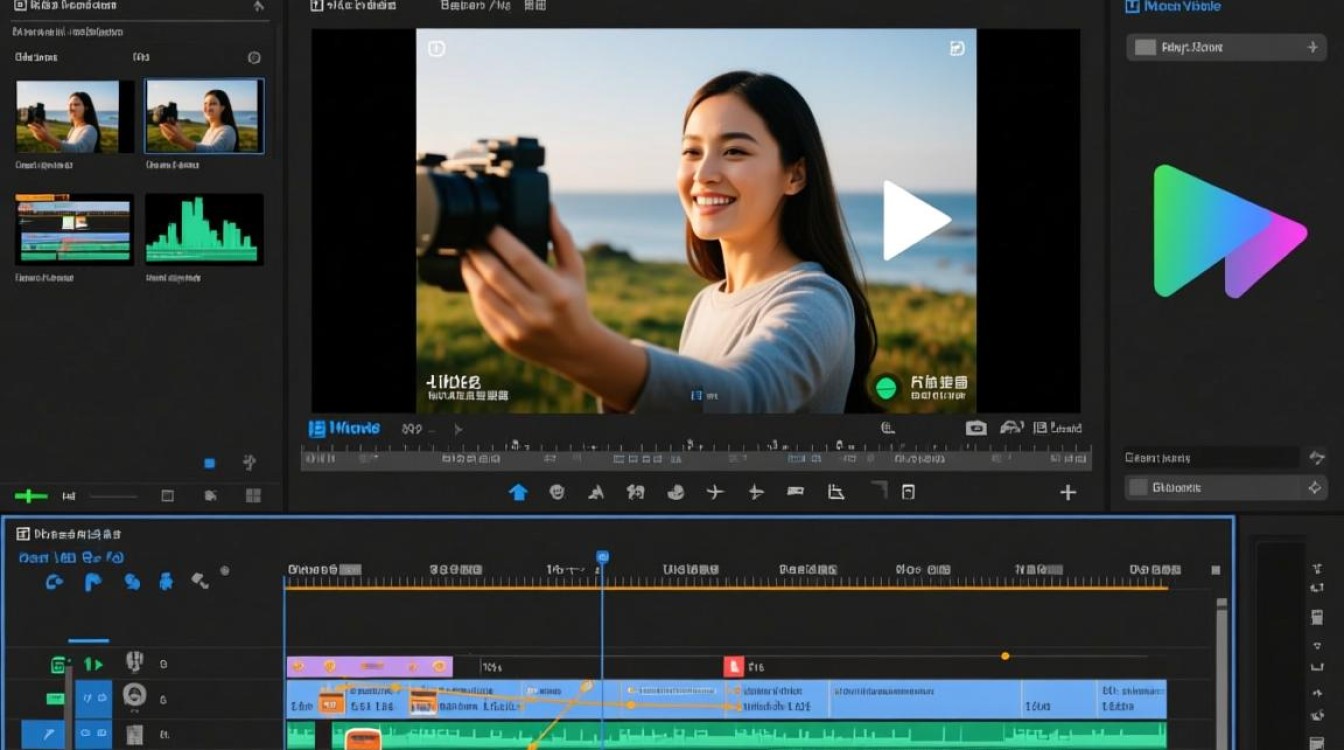Click the orange keyframe dot at top track right
The height and width of the screenshot is (750, 1344).
1005,656
